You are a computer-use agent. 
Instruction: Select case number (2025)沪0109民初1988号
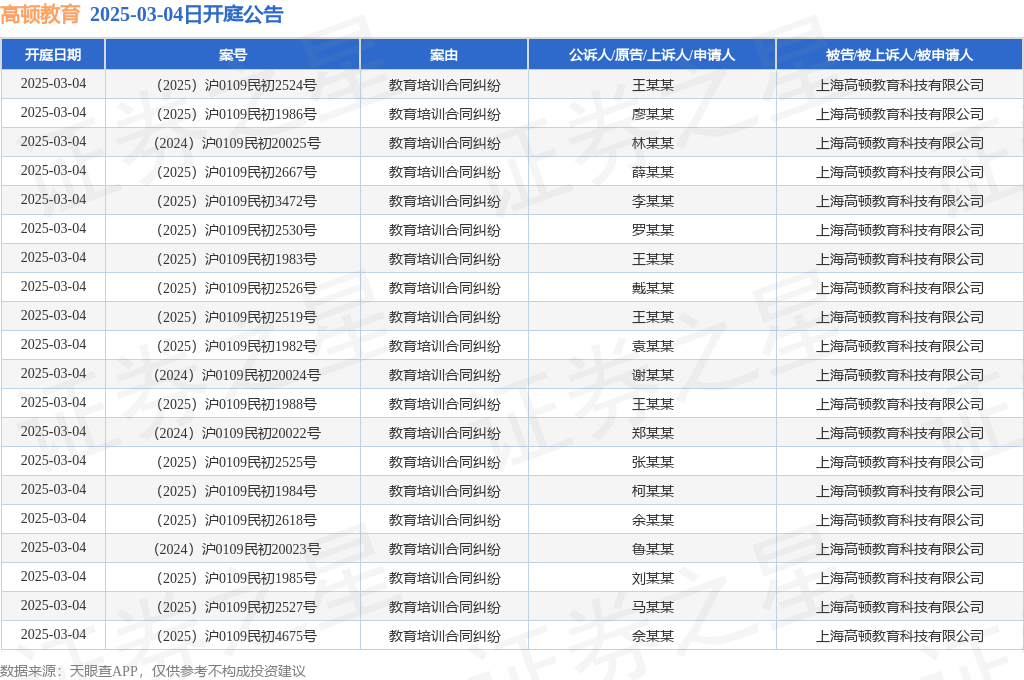[236, 404]
